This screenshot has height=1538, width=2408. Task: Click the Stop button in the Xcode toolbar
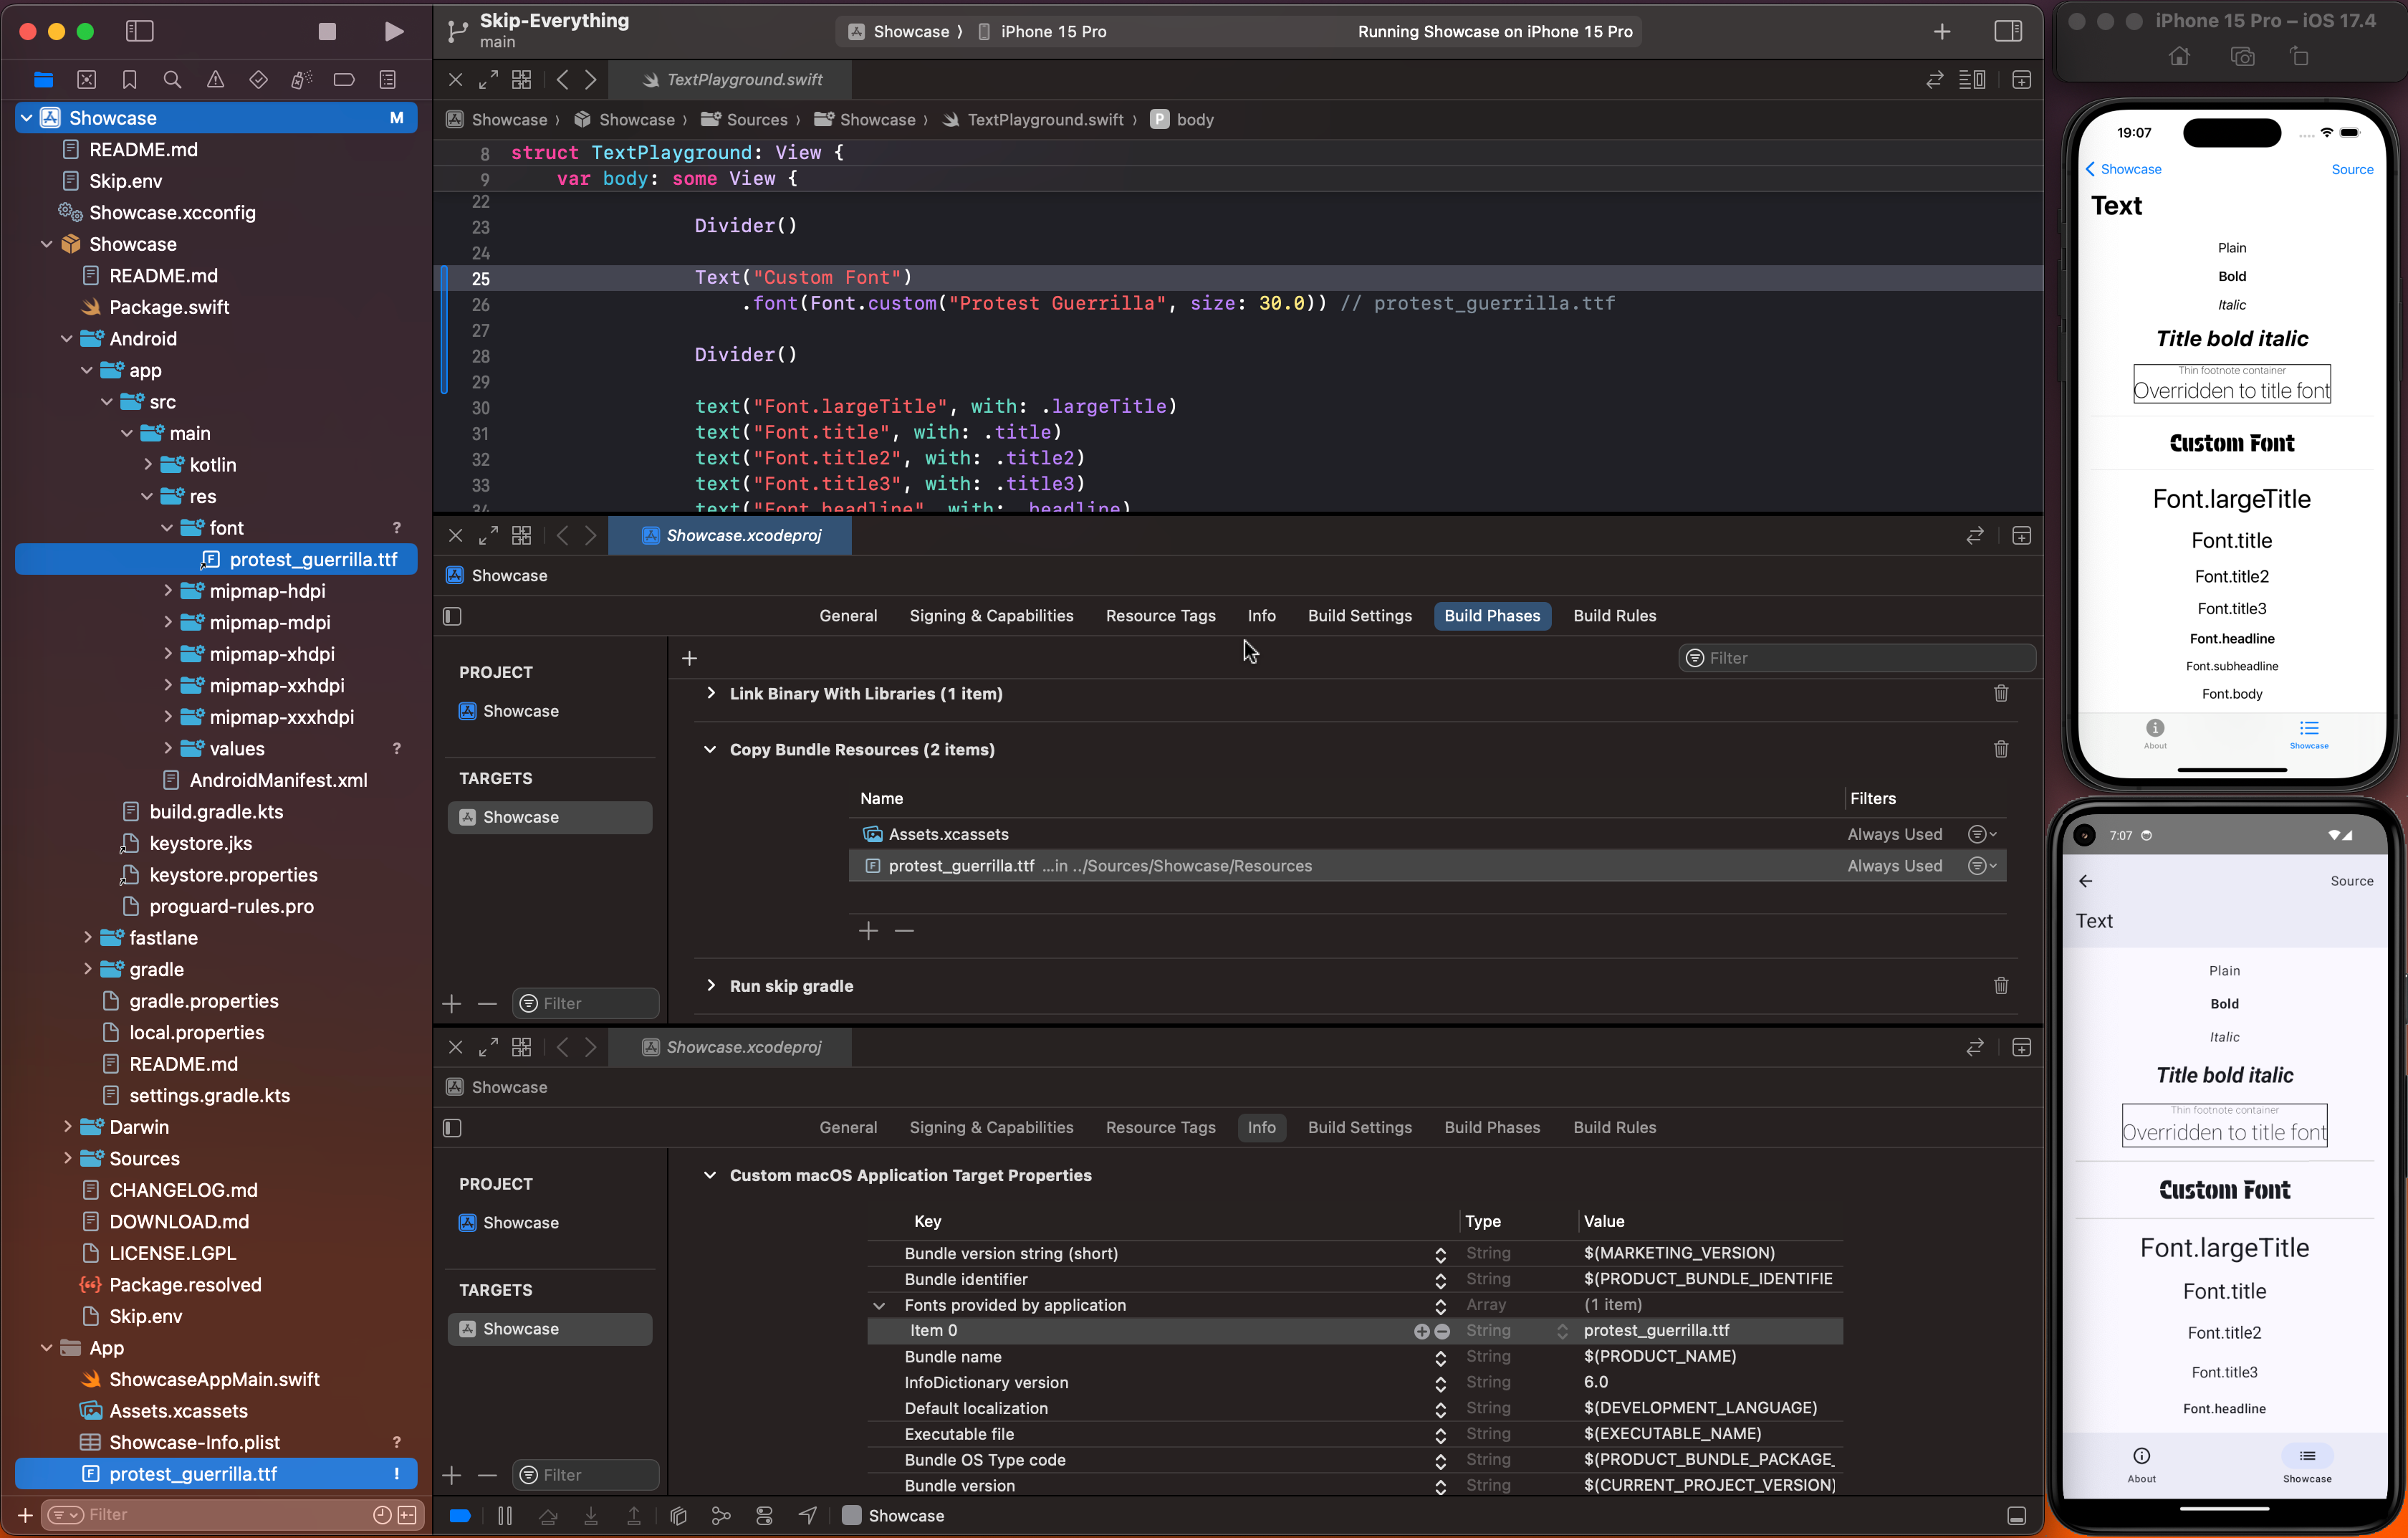coord(327,31)
